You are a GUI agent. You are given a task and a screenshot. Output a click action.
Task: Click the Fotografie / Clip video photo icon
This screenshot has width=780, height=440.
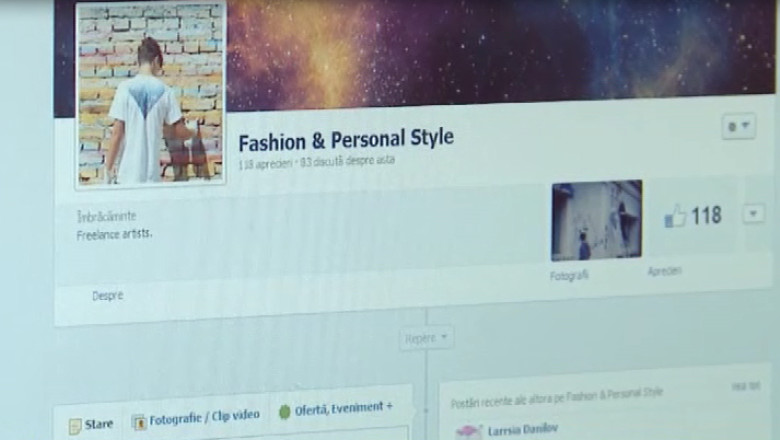pos(139,422)
